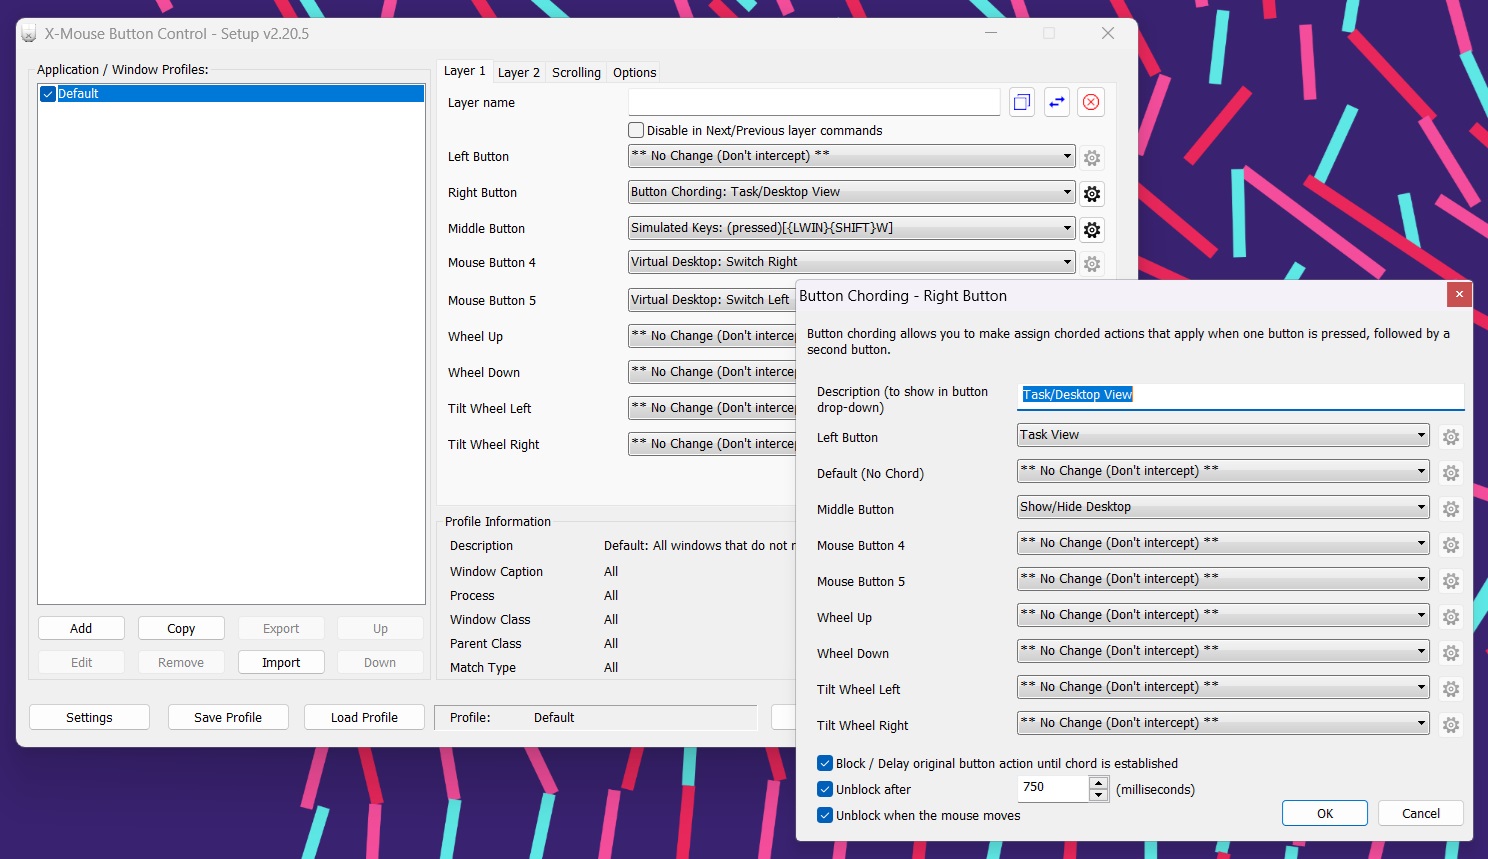This screenshot has width=1488, height=859.
Task: Open gear settings for main window Middle Button
Action: coord(1092,230)
